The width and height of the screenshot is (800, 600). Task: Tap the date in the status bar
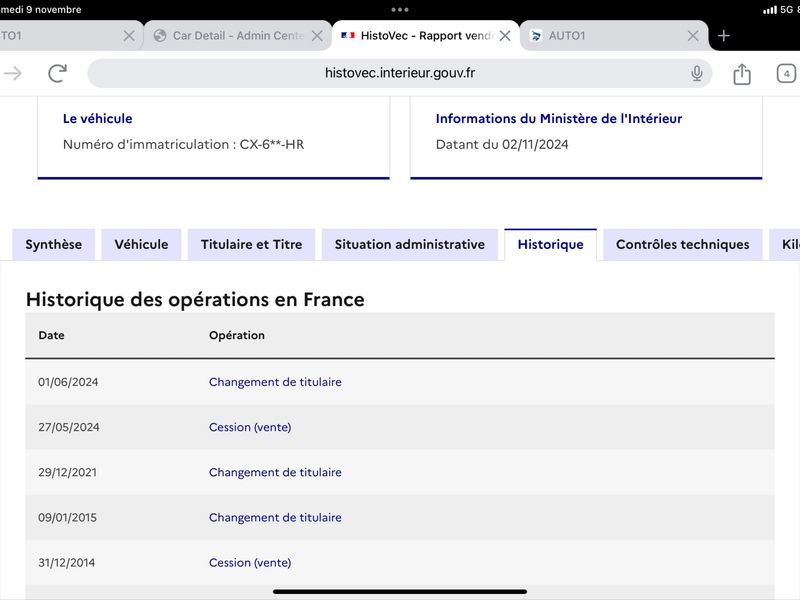41,10
